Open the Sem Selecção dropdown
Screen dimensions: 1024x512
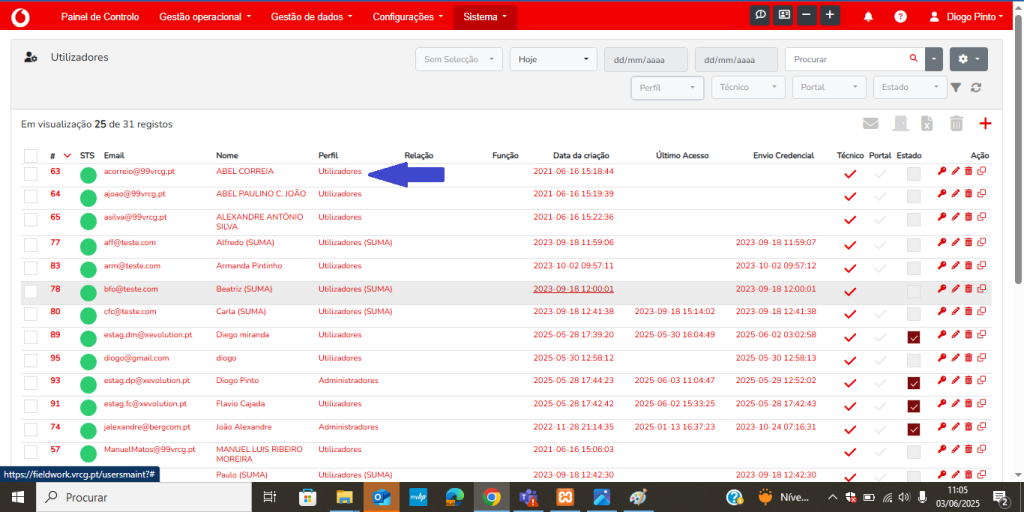[459, 59]
